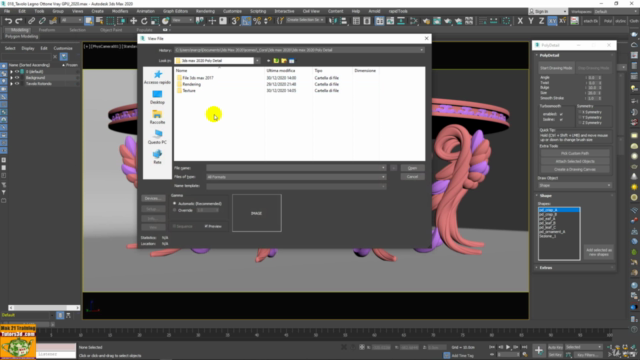Click Create New Folder icon in View File
Screen dimensions: 640x360
284,61
